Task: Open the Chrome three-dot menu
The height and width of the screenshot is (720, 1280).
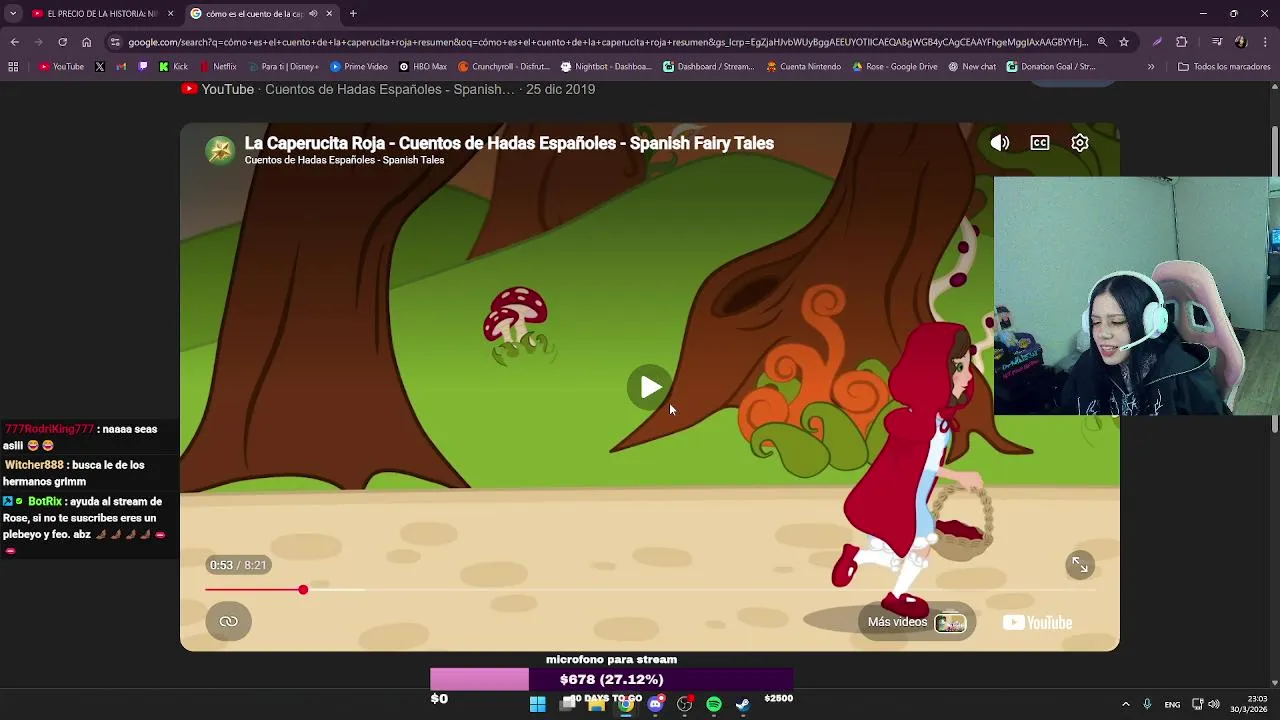Action: [1265, 42]
